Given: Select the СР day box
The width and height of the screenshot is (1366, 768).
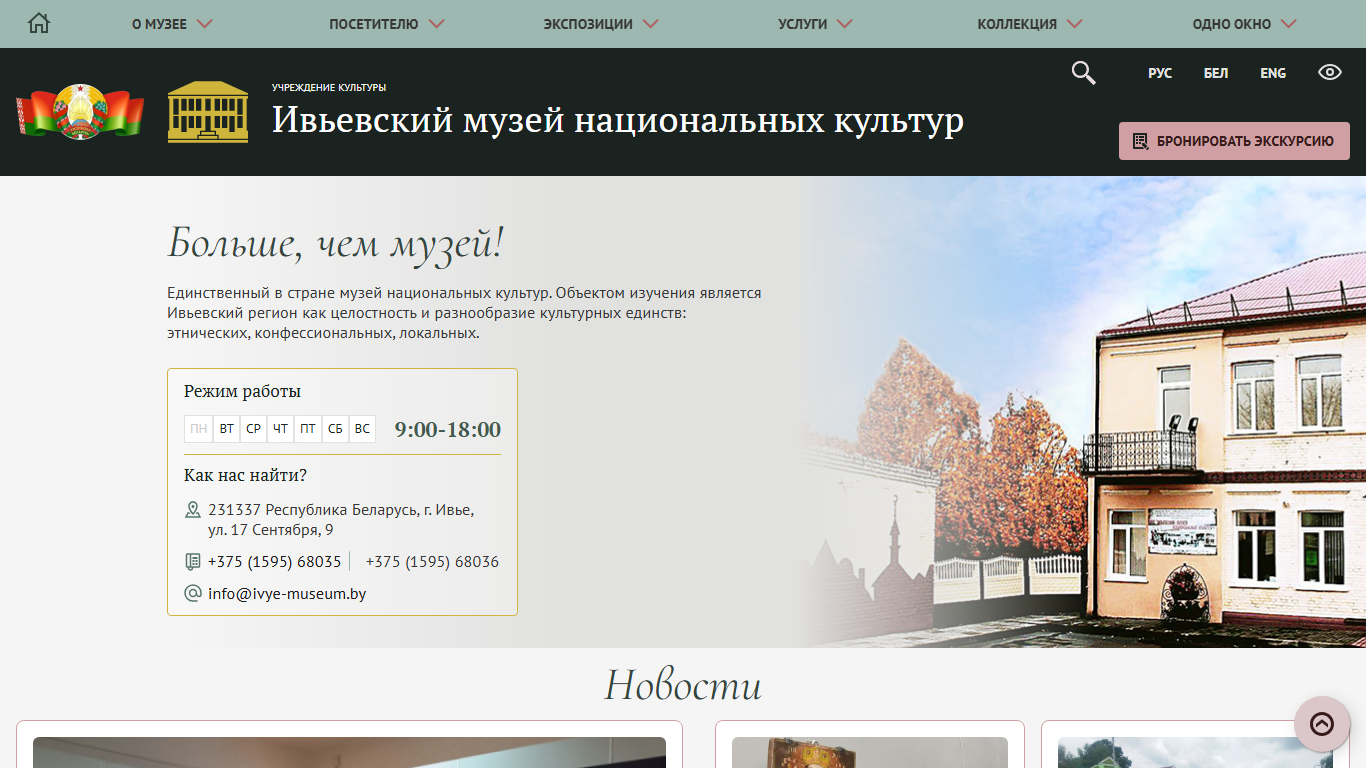Looking at the screenshot, I should click(254, 429).
